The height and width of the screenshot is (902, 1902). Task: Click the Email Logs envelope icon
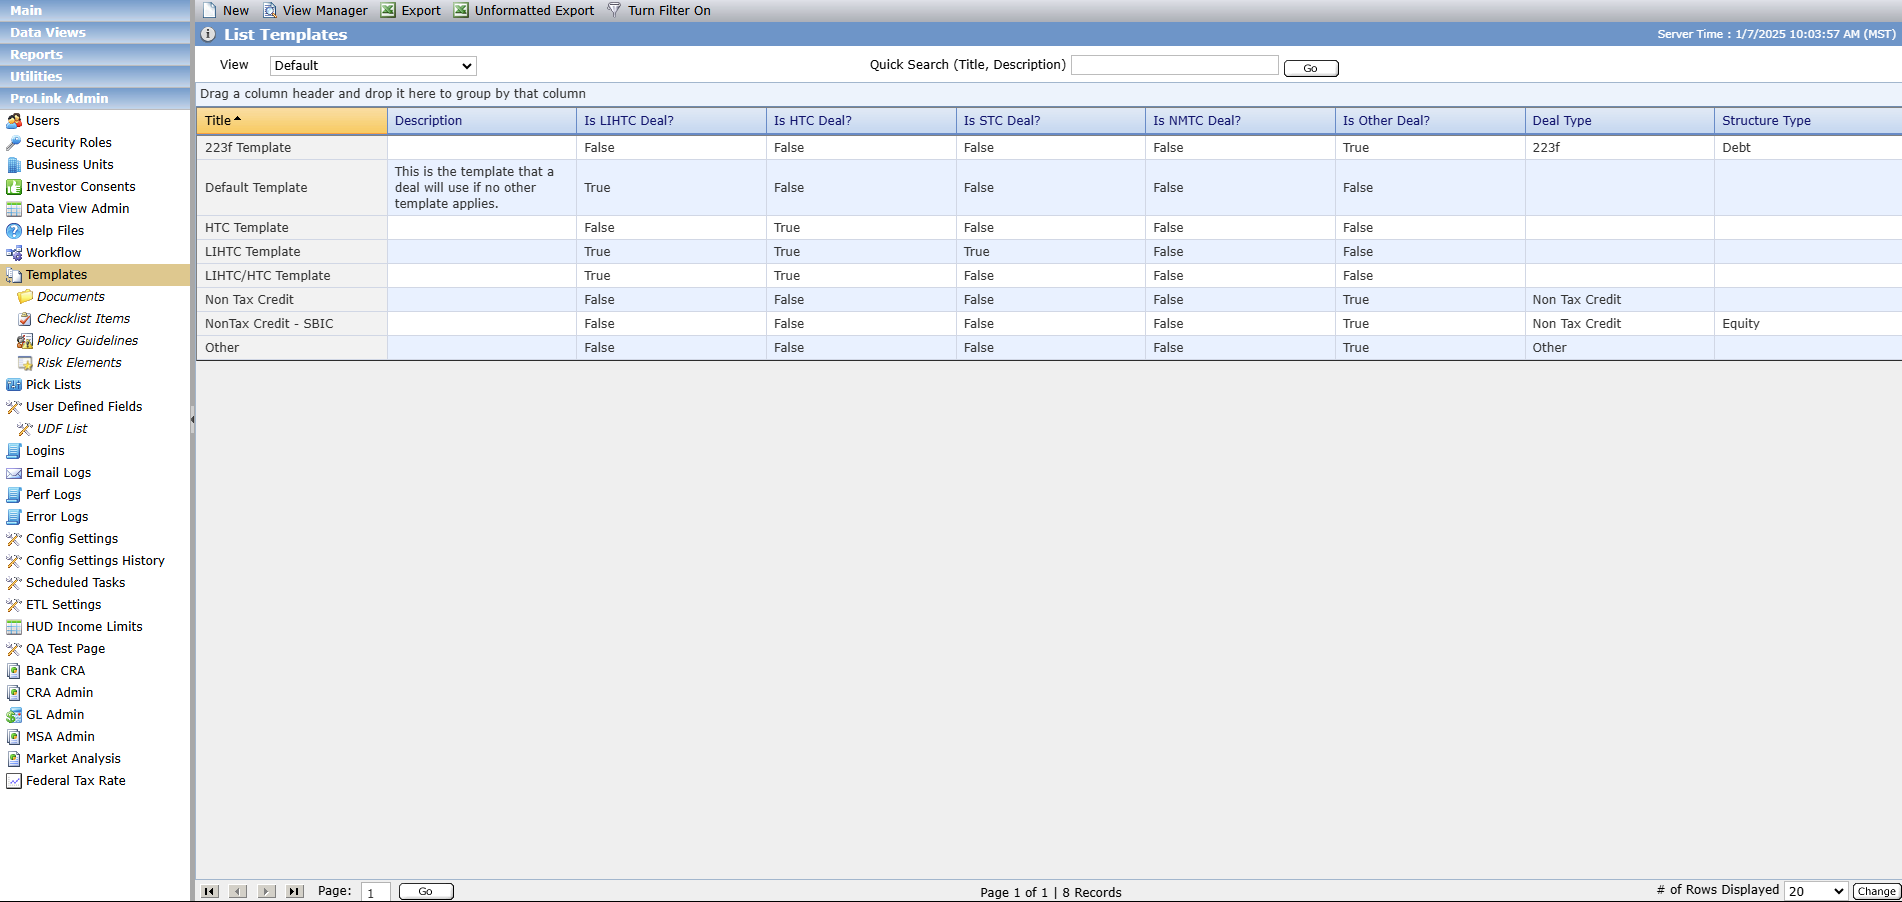(x=14, y=473)
